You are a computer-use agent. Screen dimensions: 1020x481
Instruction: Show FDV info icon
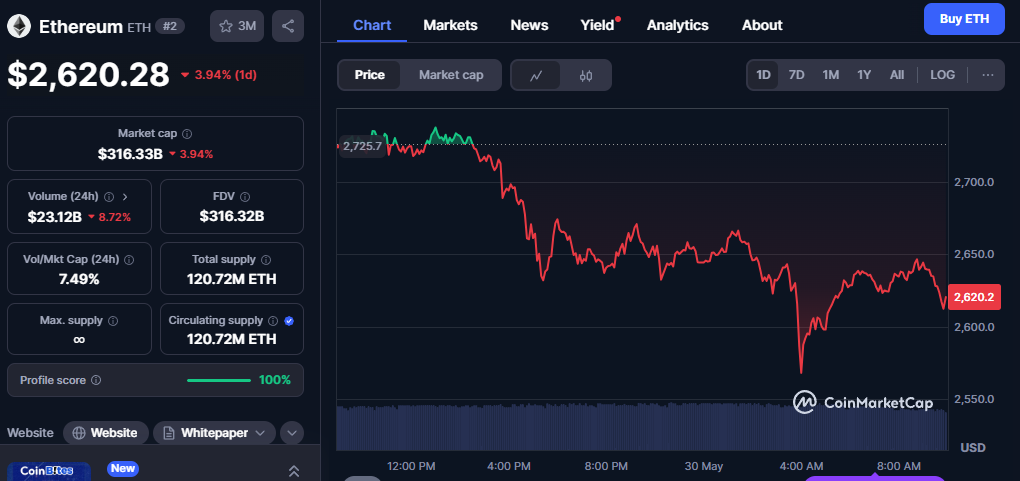245,197
